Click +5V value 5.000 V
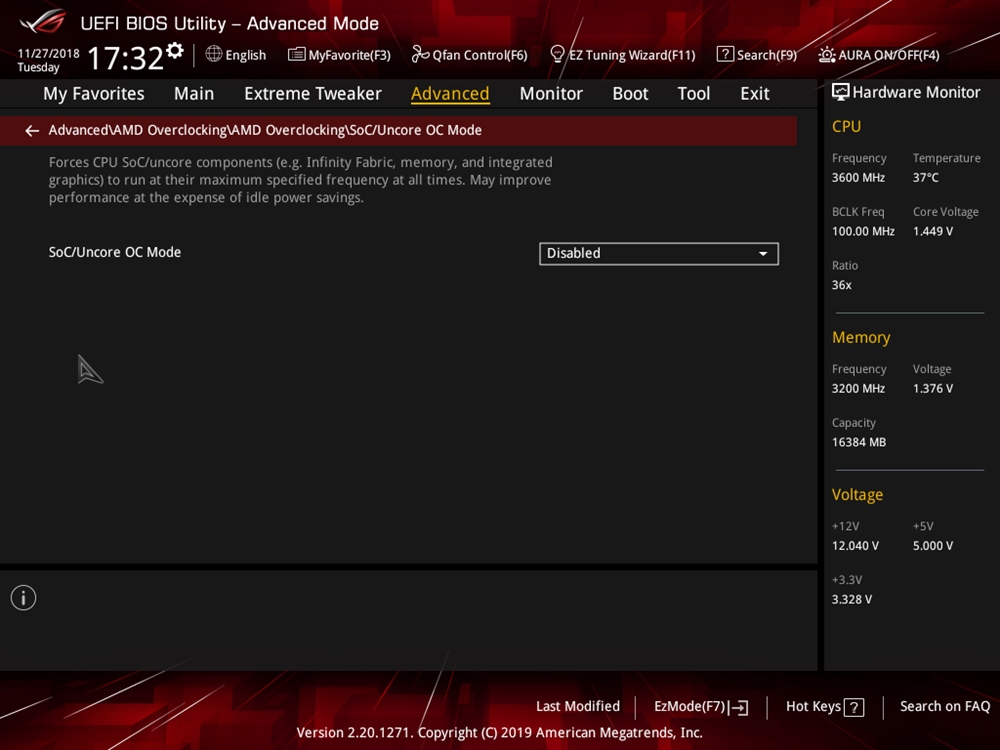The height and width of the screenshot is (750, 1000). point(932,546)
